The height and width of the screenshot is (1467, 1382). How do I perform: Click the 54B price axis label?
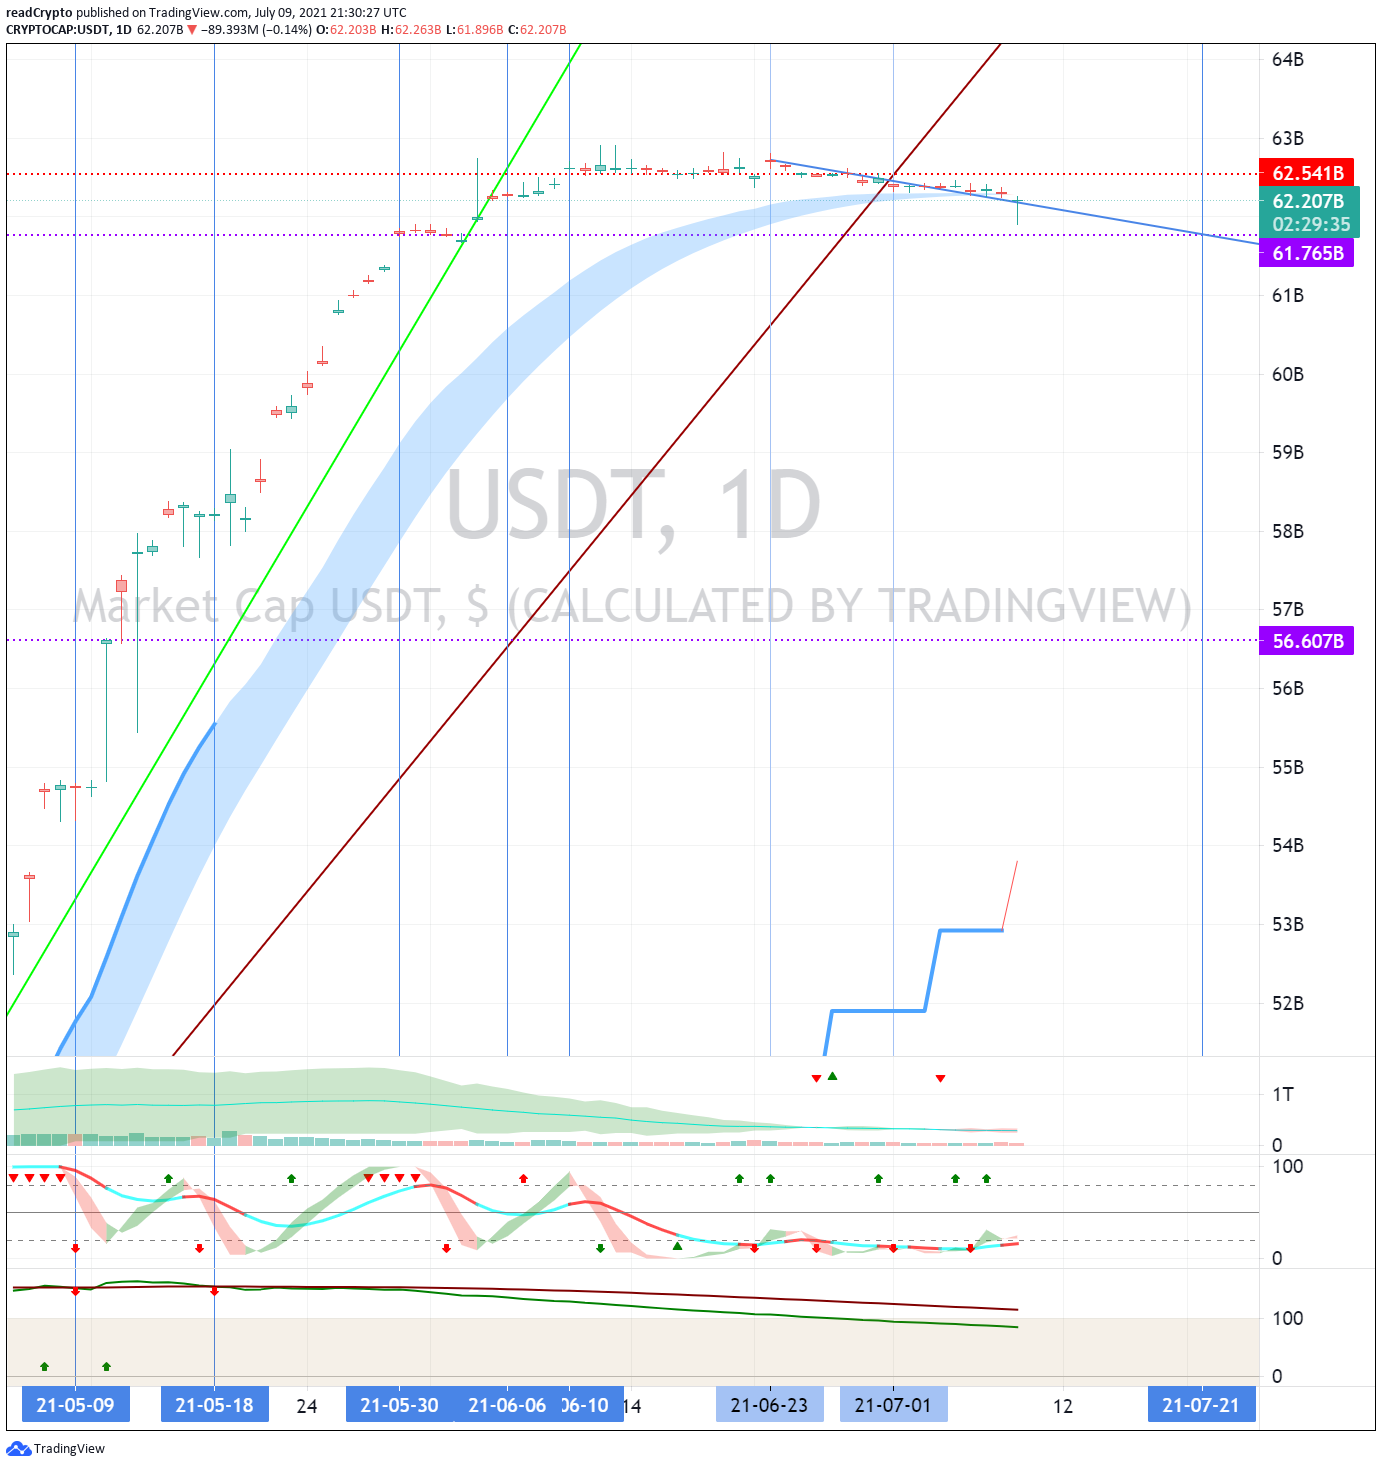coord(1288,845)
